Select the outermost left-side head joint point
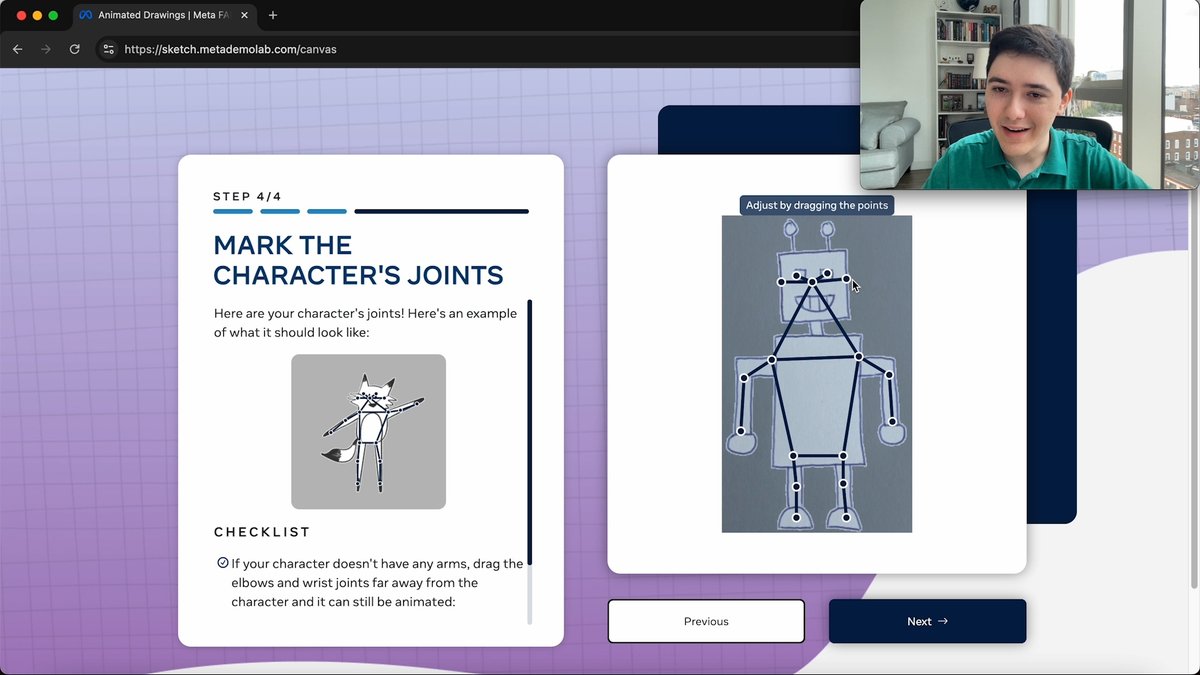 [781, 282]
